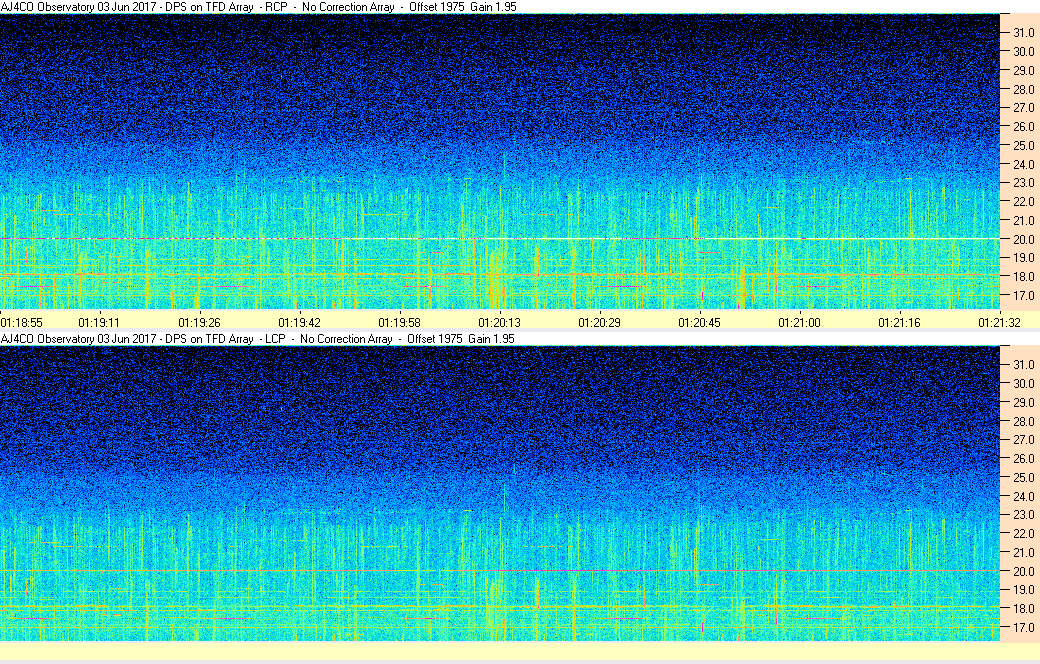1040x664 pixels.
Task: Click the RCP spectrogram title text
Action: [258, 7]
